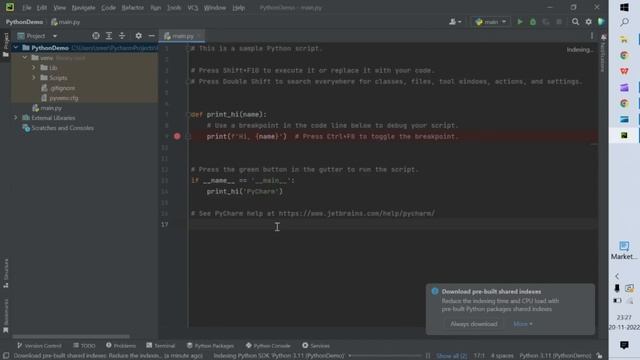Open JetBrains toolbox icon at top right

601,22
